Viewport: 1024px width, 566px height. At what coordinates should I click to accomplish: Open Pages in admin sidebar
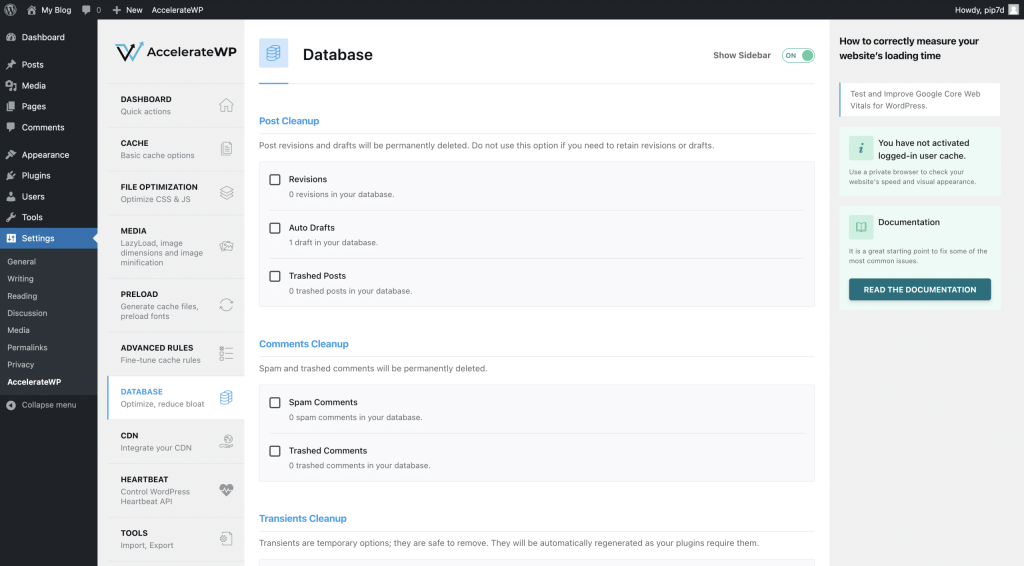(x=48, y=106)
